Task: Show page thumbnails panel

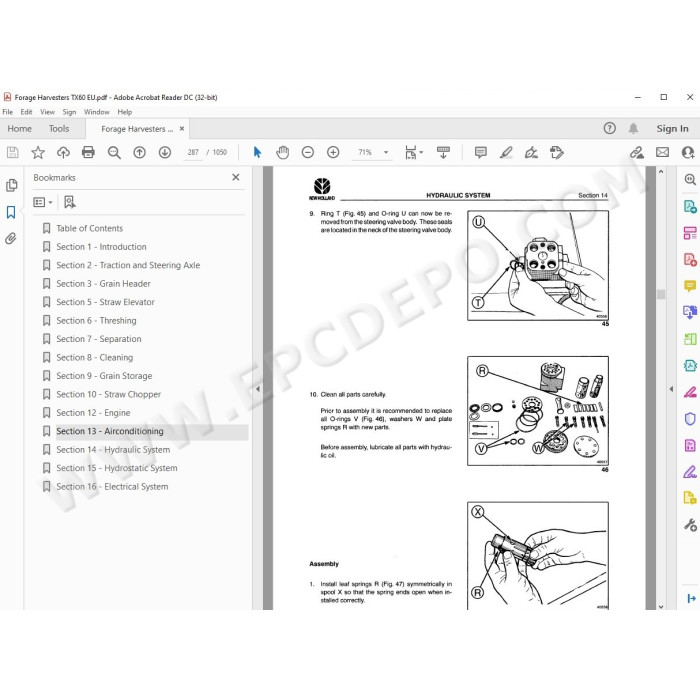Action: tap(12, 185)
